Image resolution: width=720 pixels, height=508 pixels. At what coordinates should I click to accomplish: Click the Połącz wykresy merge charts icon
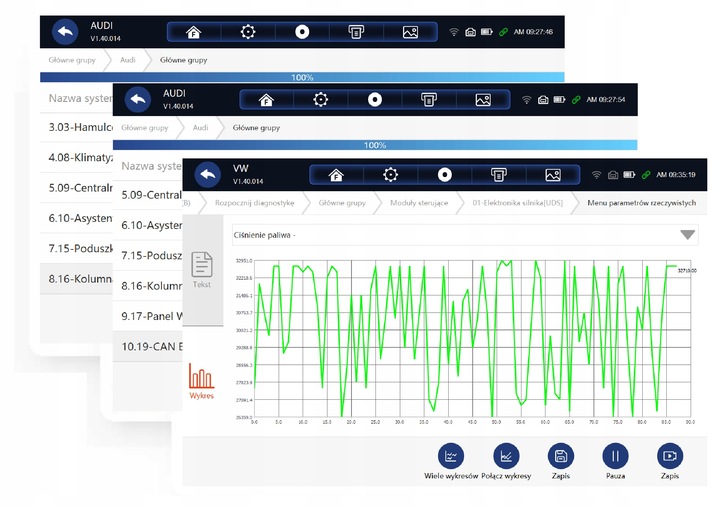pos(506,456)
